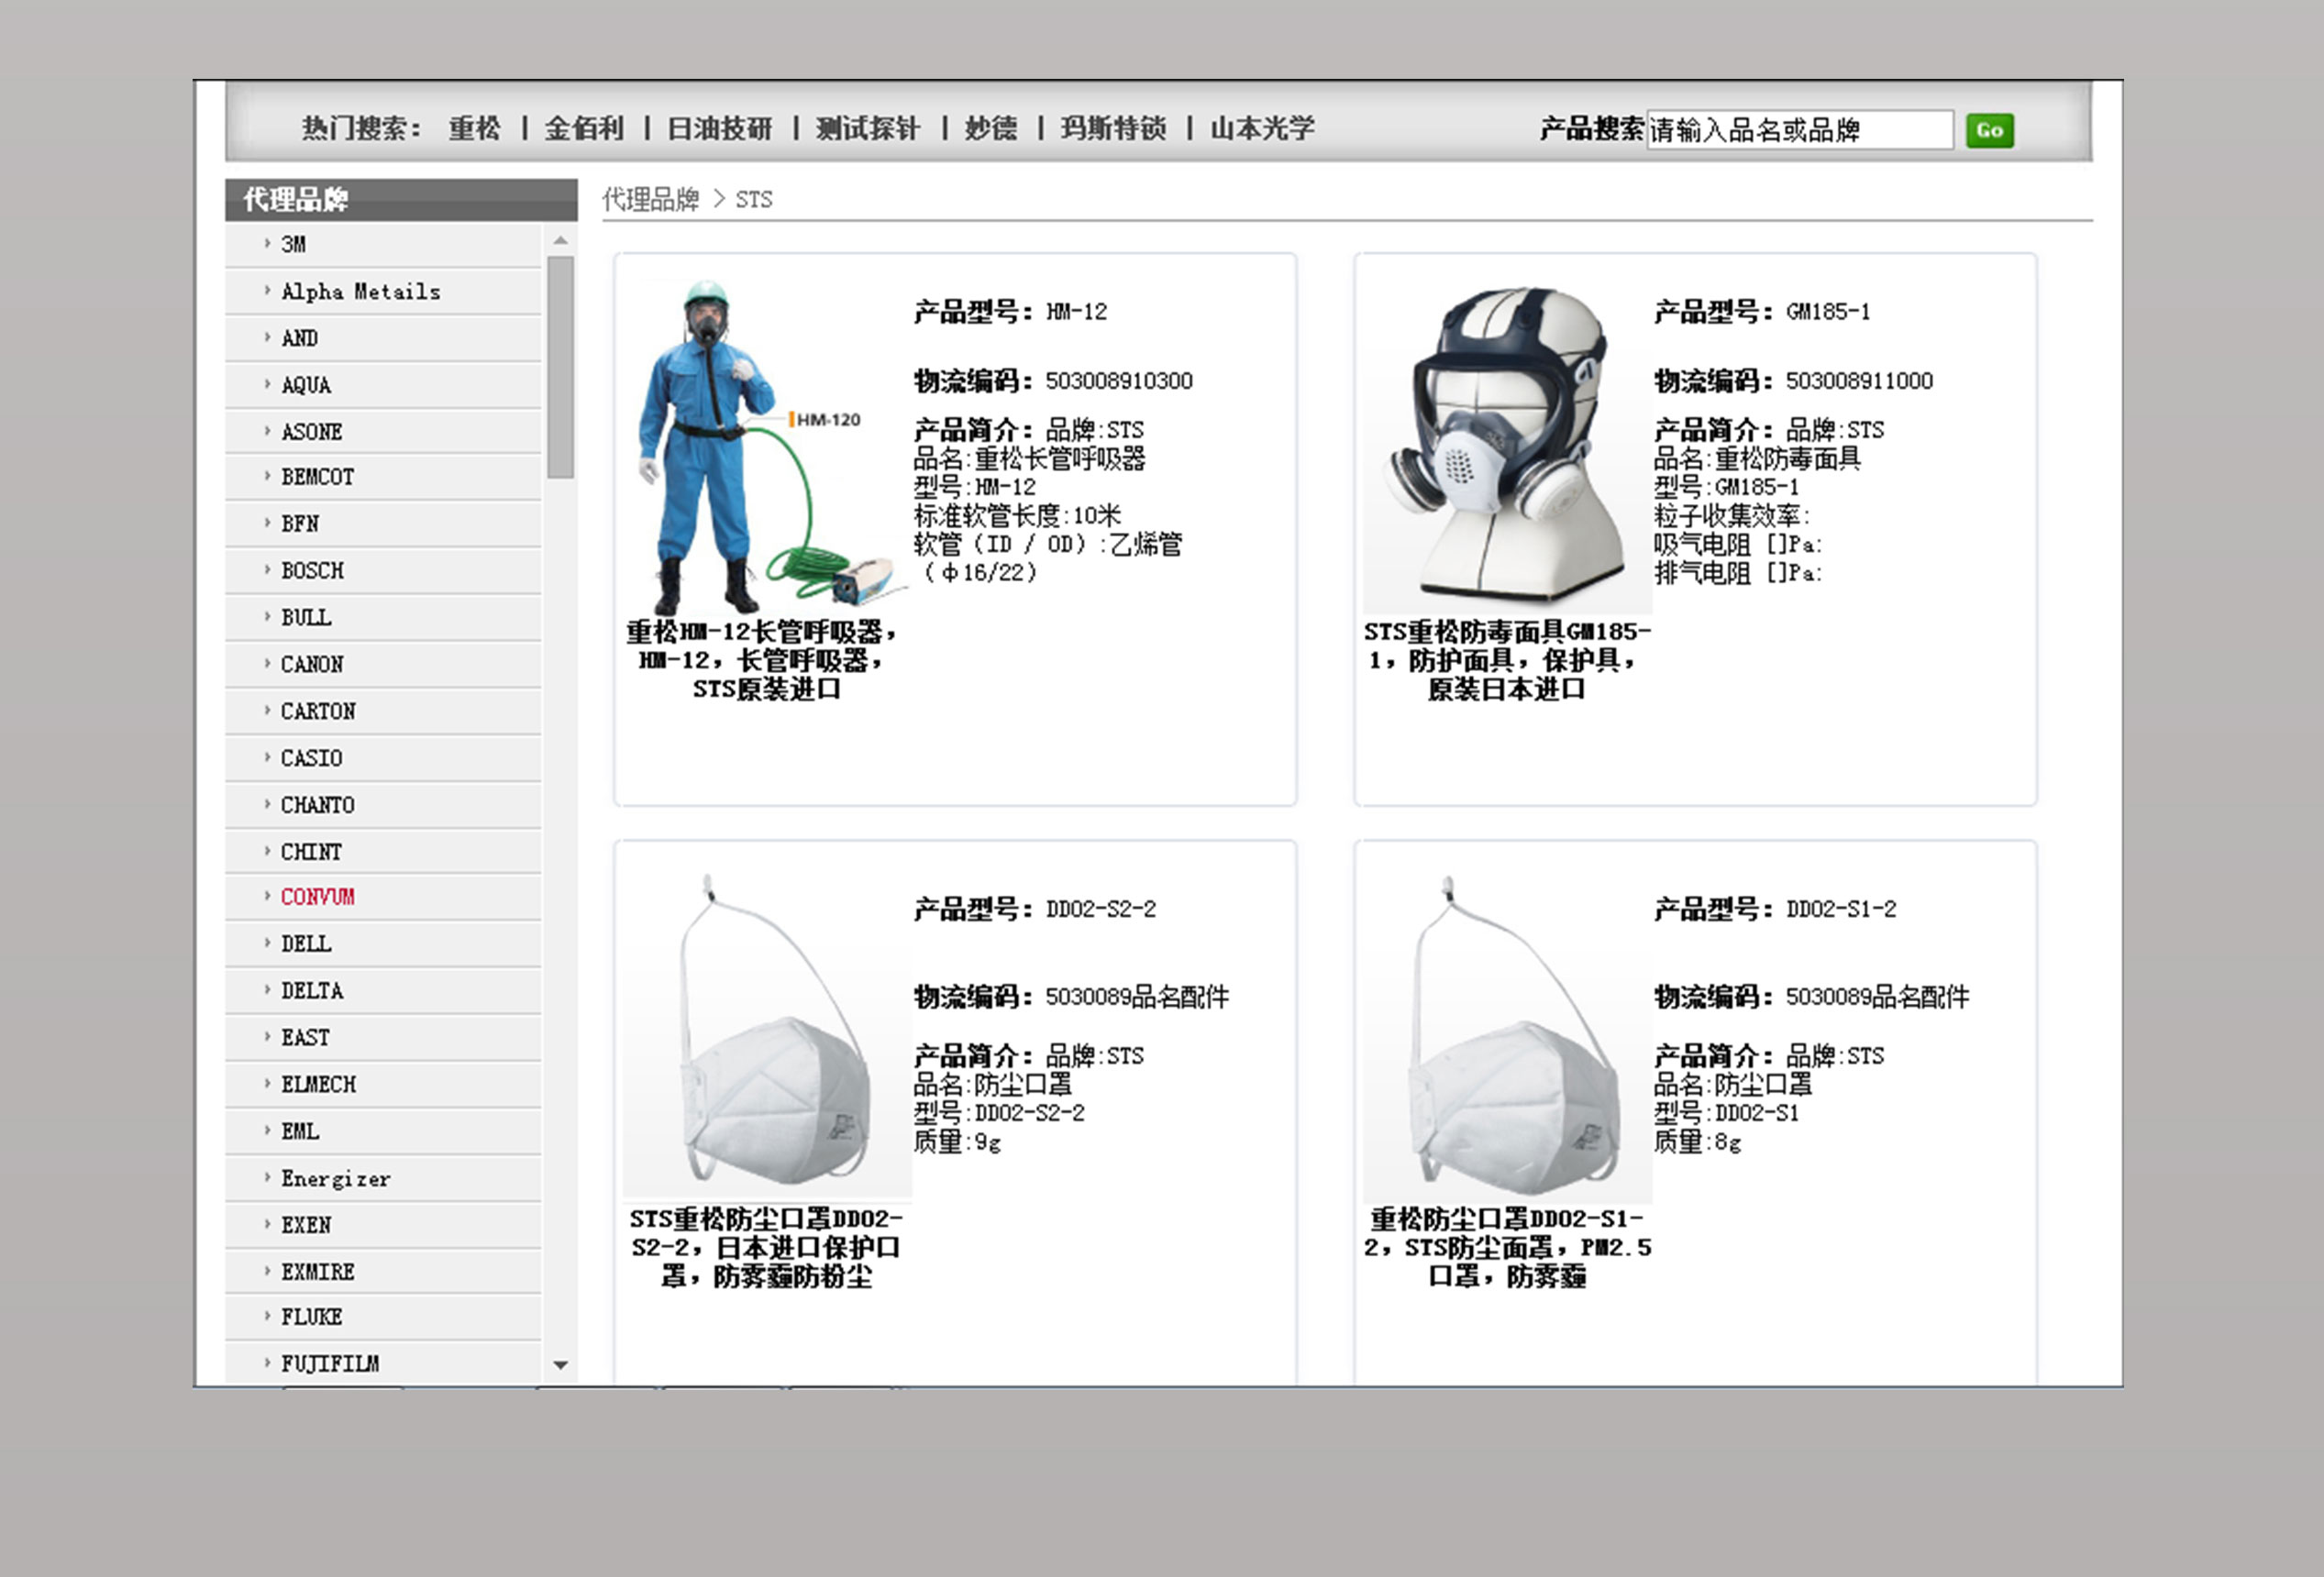This screenshot has height=1577, width=2324.
Task: Click hot search link 山本光学
Action: 1262,128
